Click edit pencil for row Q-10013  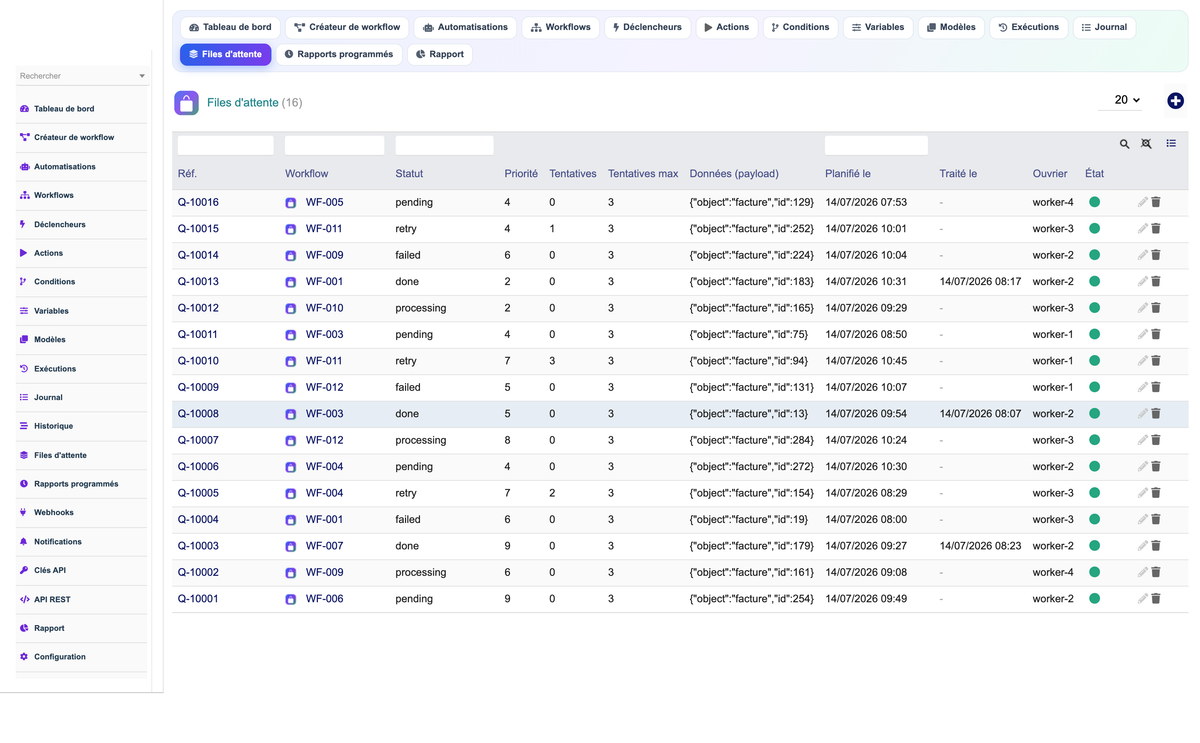point(1143,281)
